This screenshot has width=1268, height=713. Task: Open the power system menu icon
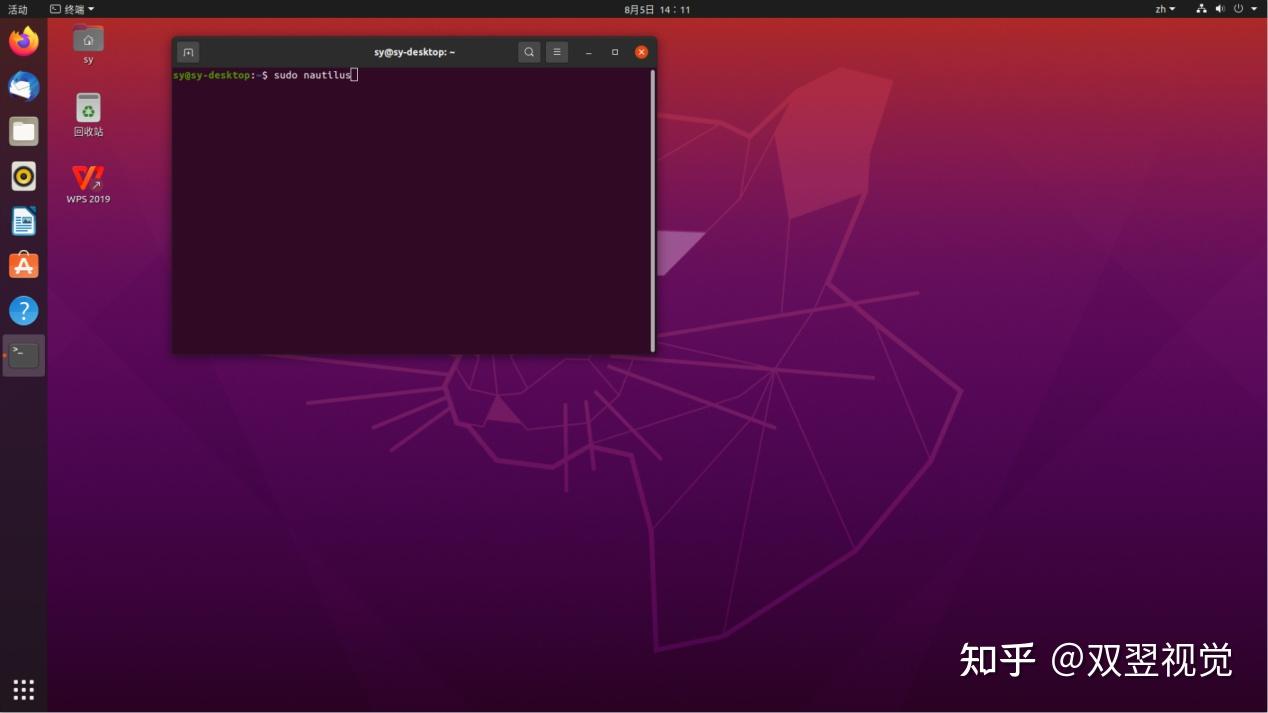click(1238, 9)
